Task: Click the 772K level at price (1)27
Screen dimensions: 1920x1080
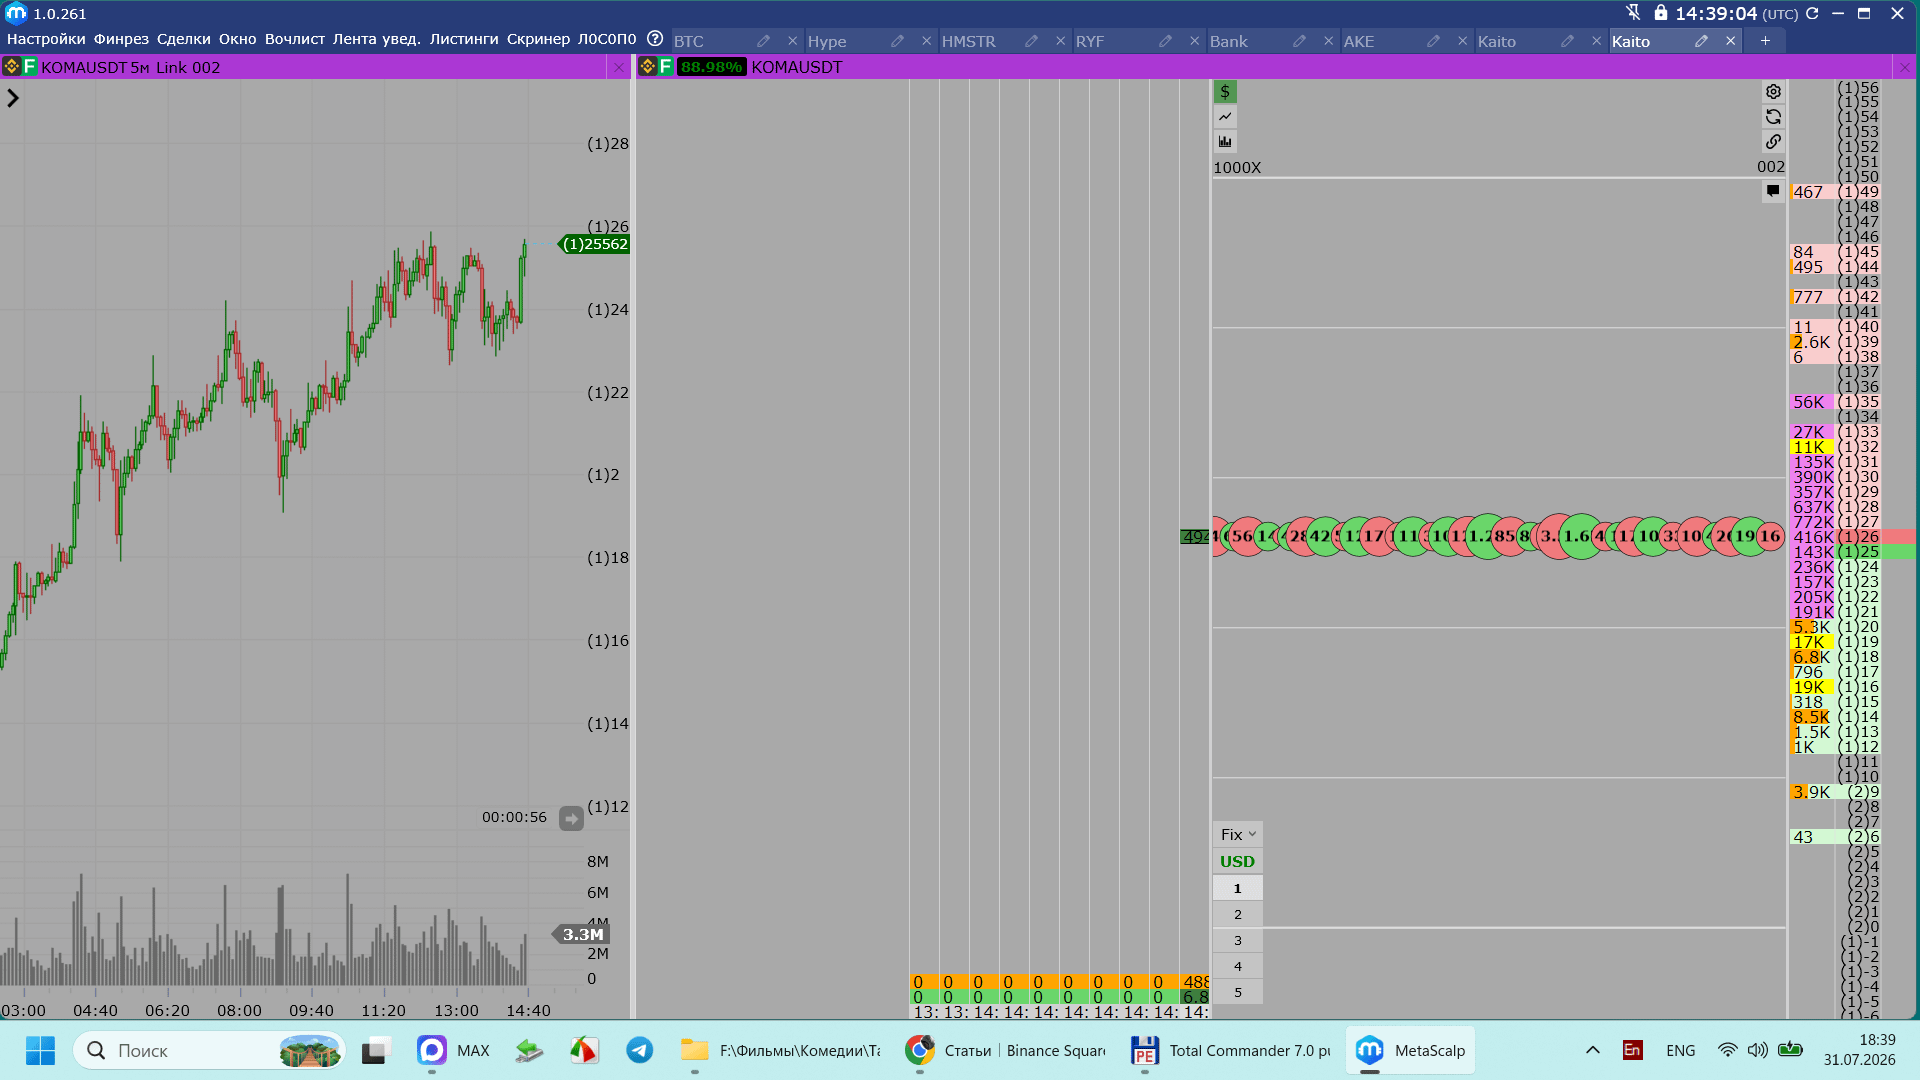Action: point(1836,522)
